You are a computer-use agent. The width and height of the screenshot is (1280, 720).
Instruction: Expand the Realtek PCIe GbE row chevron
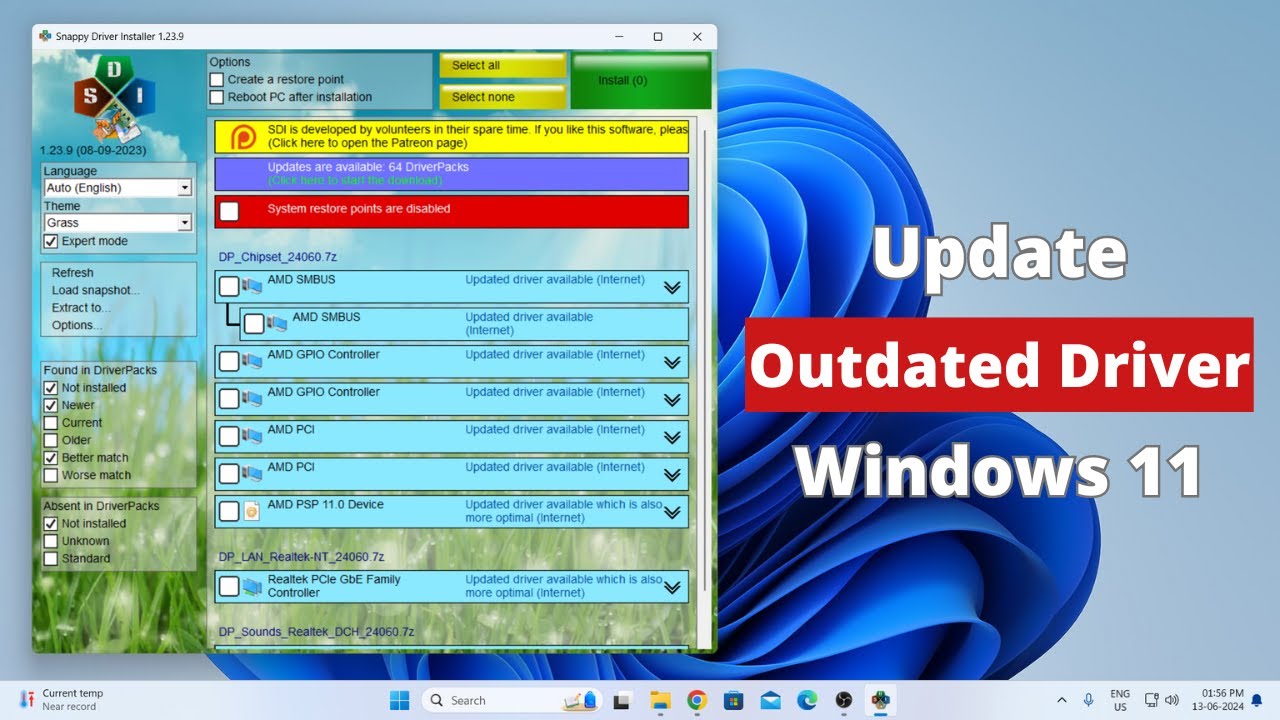tap(673, 588)
